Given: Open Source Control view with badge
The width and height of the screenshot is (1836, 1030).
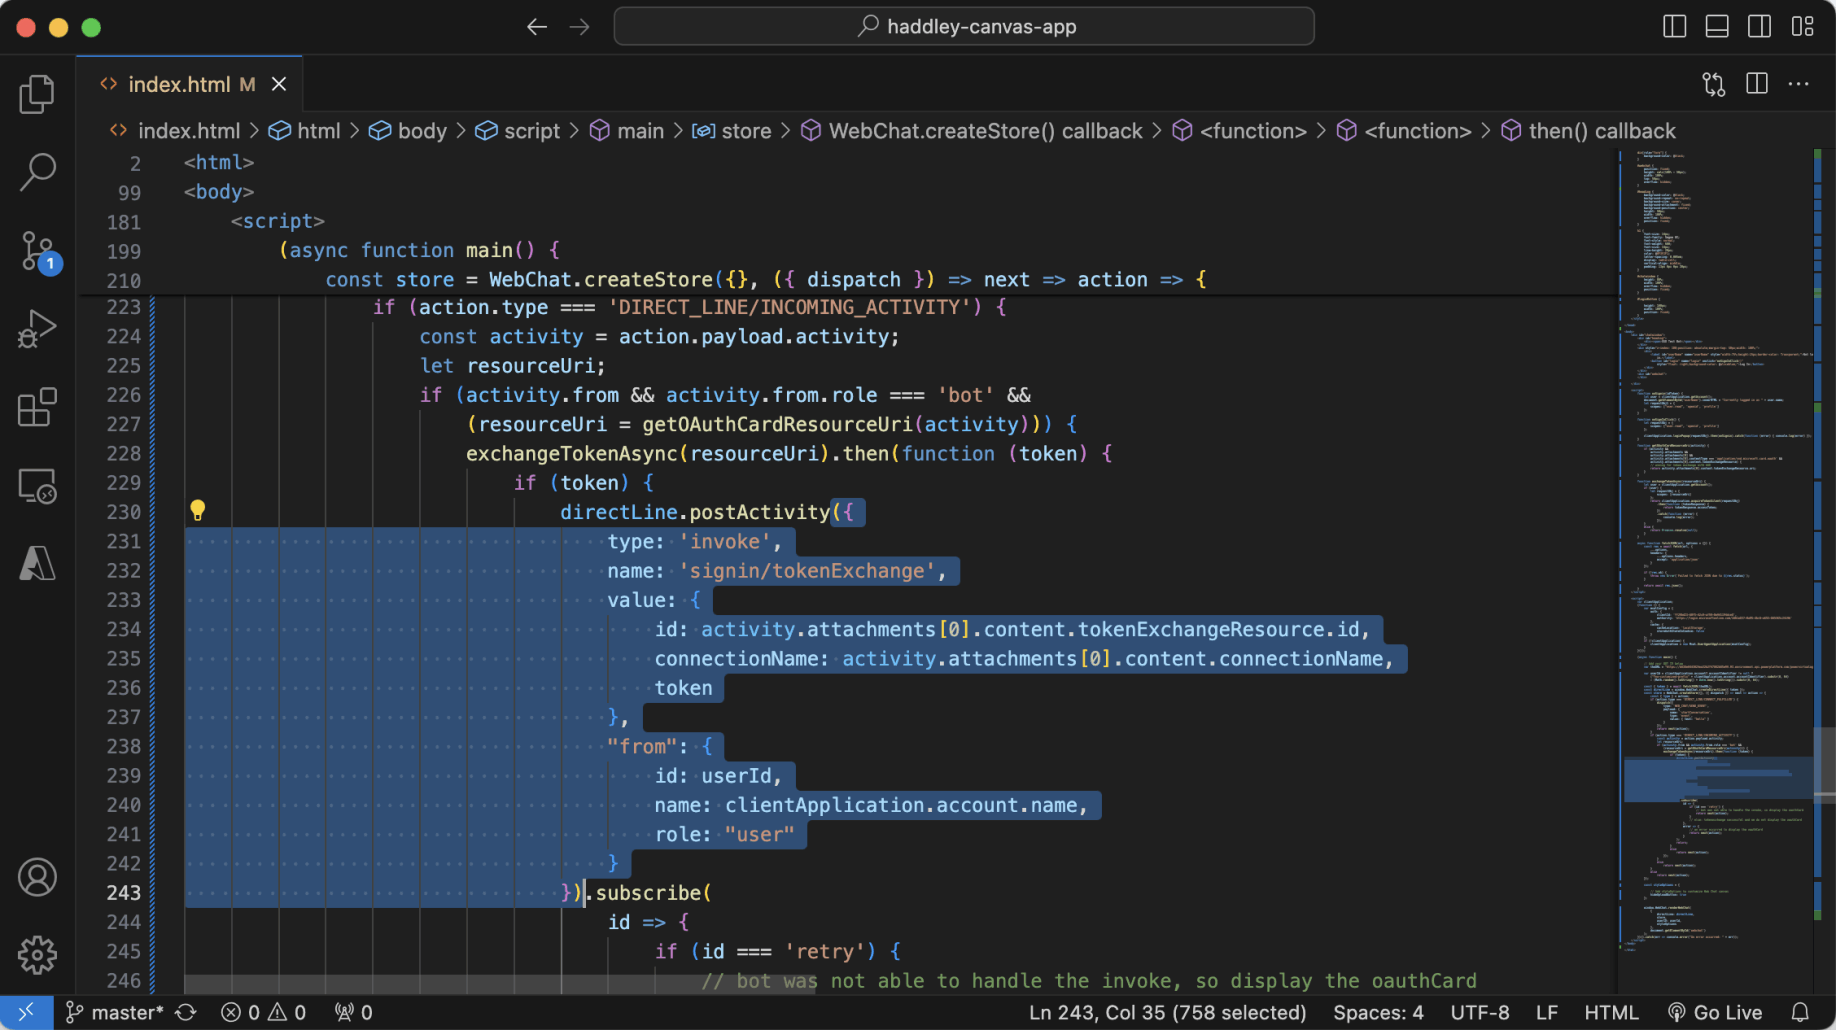Looking at the screenshot, I should (39, 251).
